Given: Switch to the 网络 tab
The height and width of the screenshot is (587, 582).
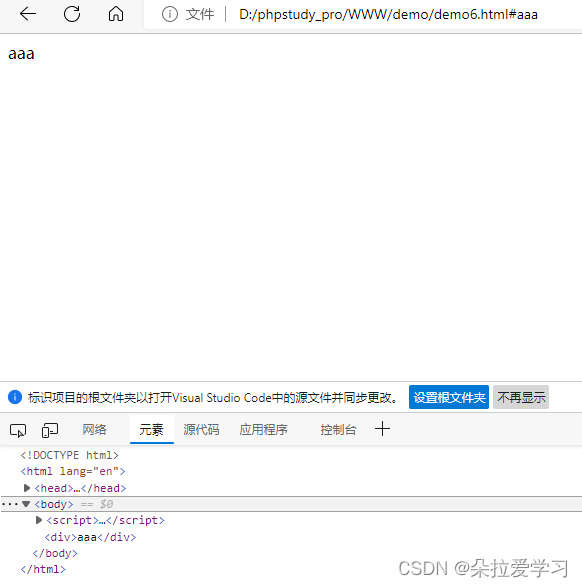Looking at the screenshot, I should pyautogui.click(x=94, y=430).
